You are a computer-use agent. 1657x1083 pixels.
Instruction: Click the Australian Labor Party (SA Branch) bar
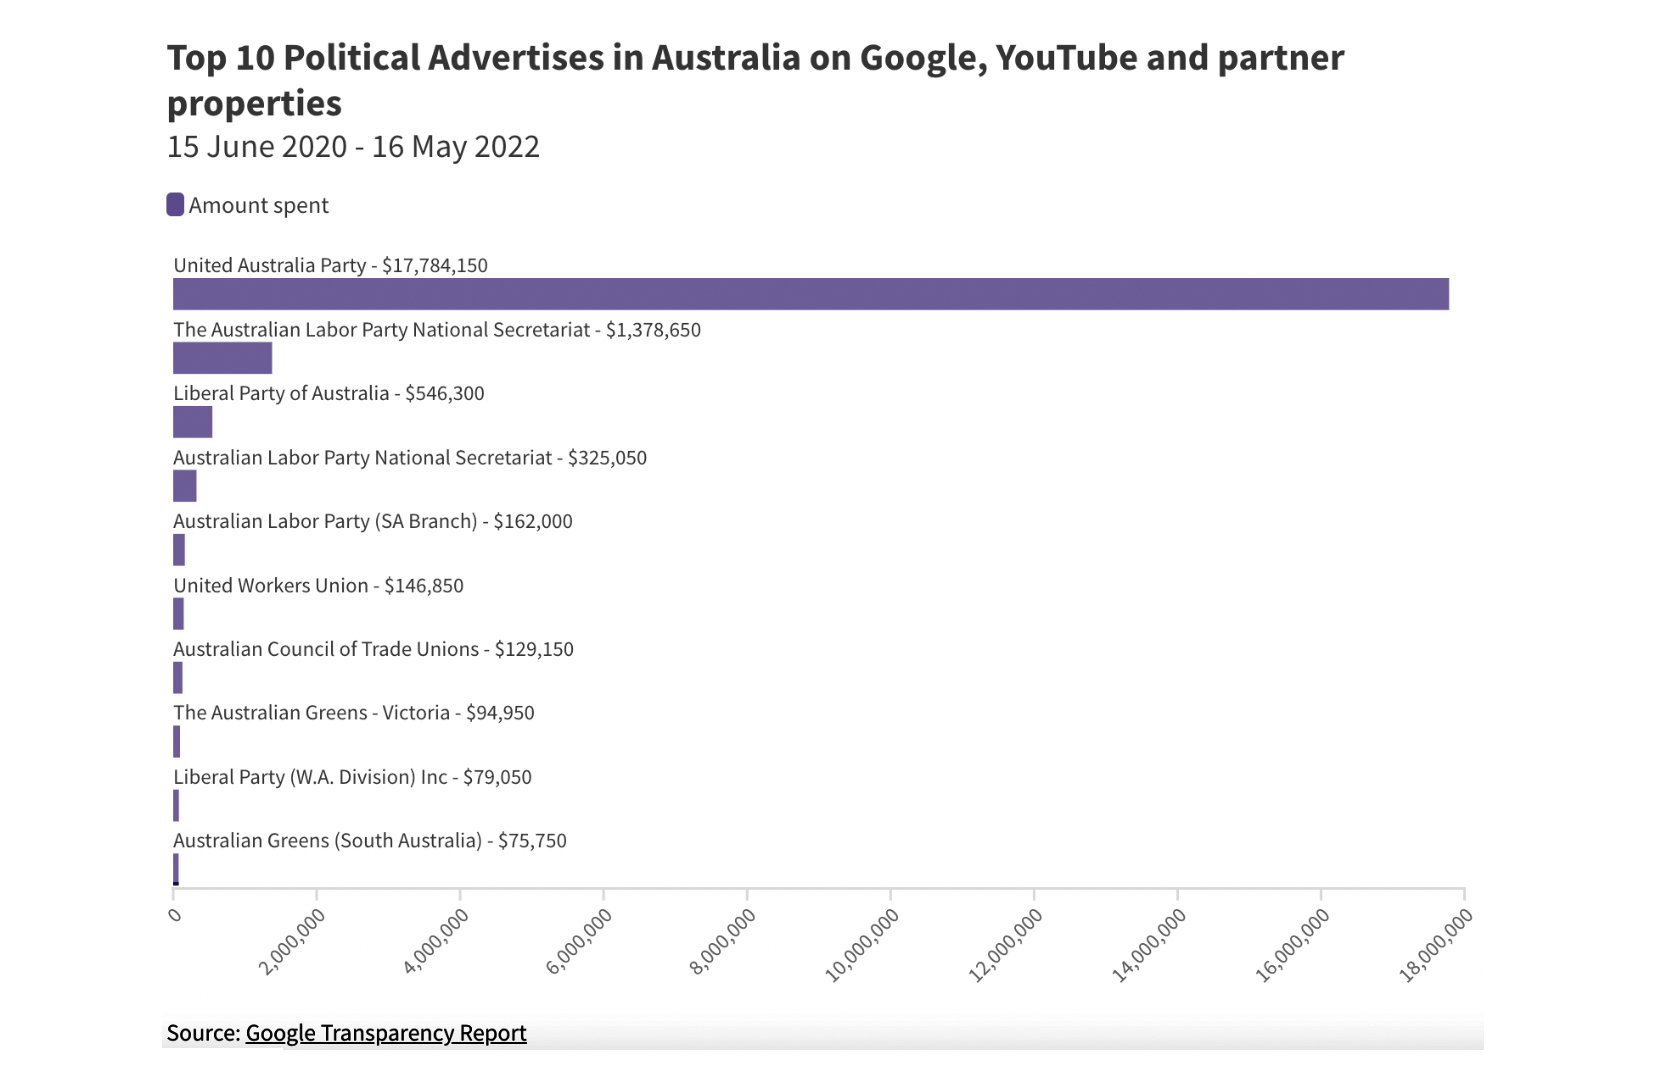pyautogui.click(x=179, y=550)
